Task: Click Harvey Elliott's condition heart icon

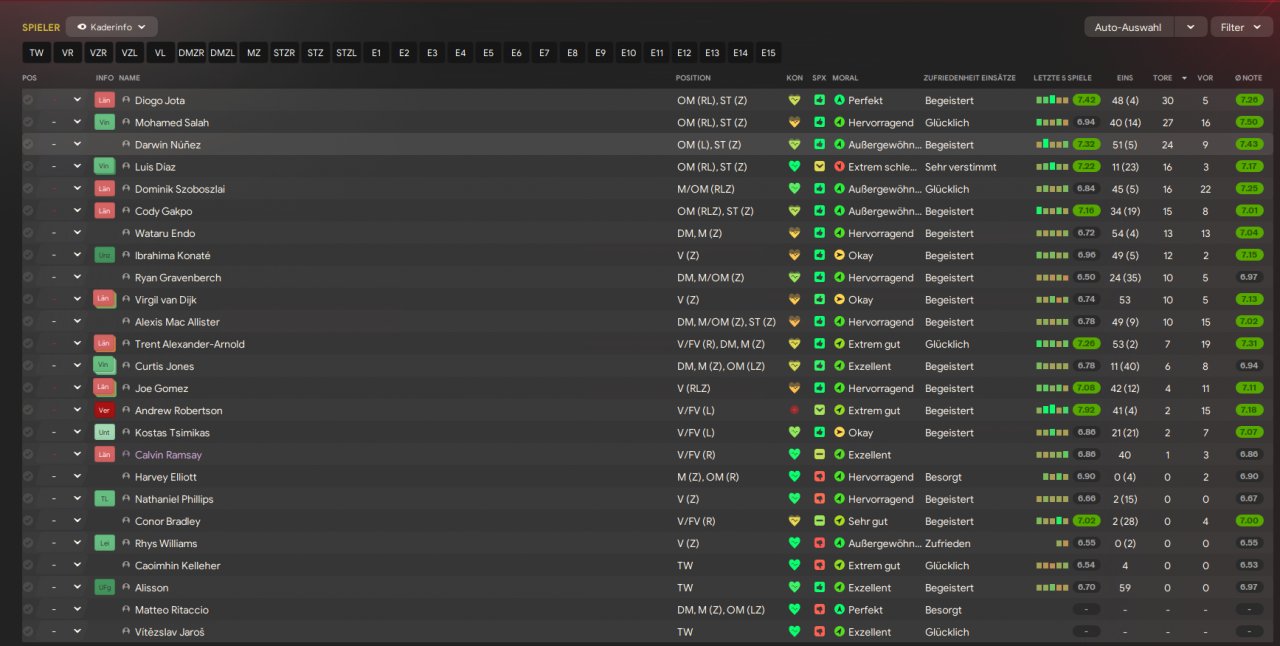Action: [x=795, y=477]
